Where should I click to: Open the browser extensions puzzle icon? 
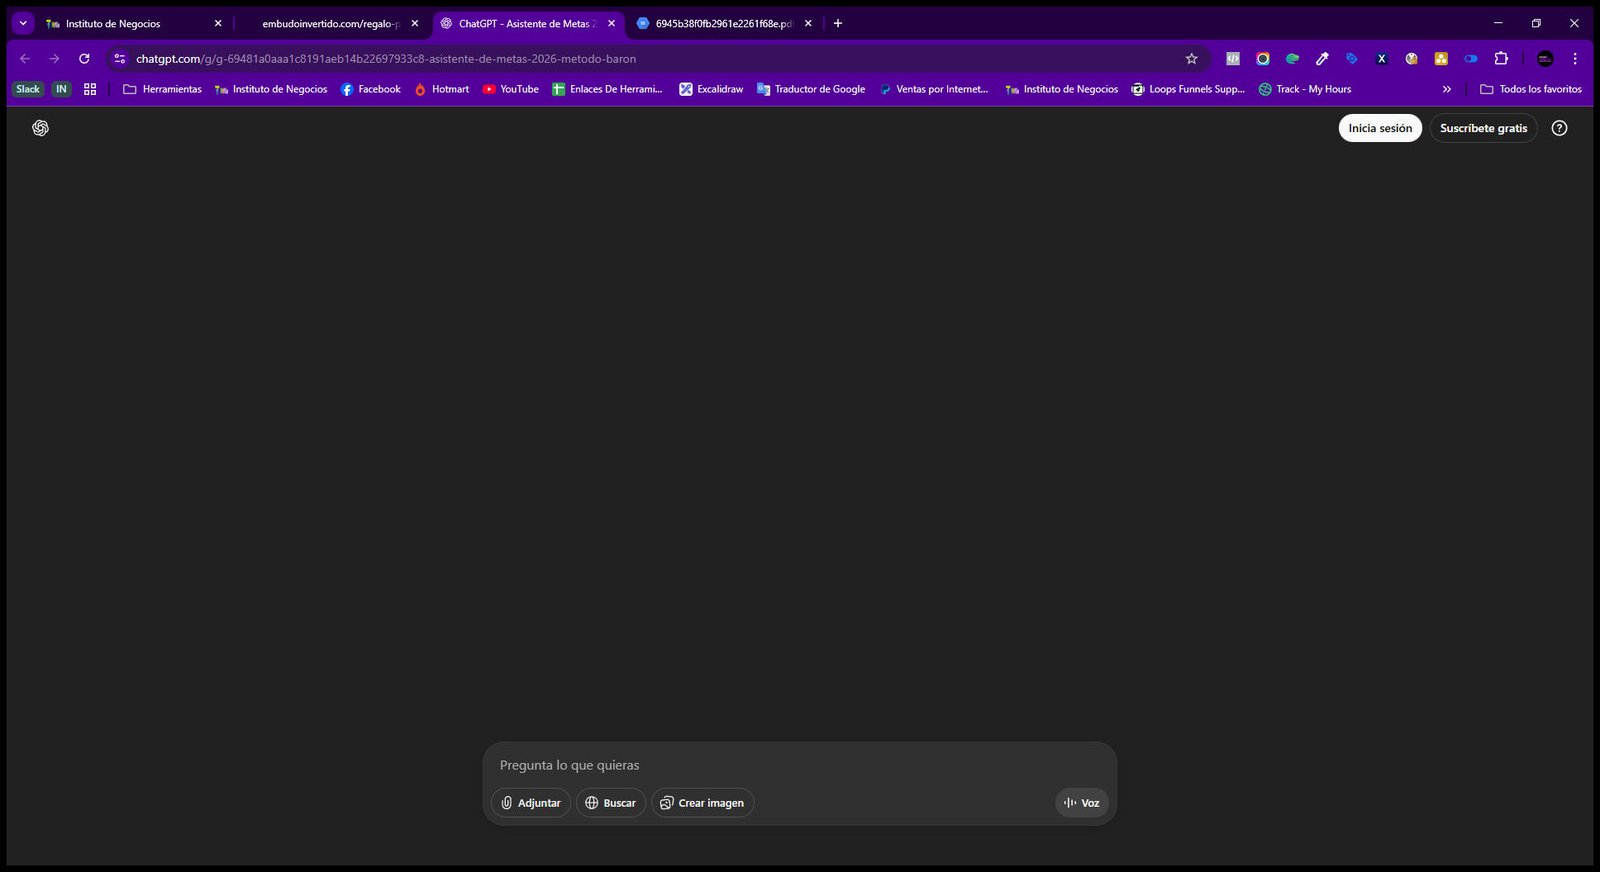click(1501, 59)
